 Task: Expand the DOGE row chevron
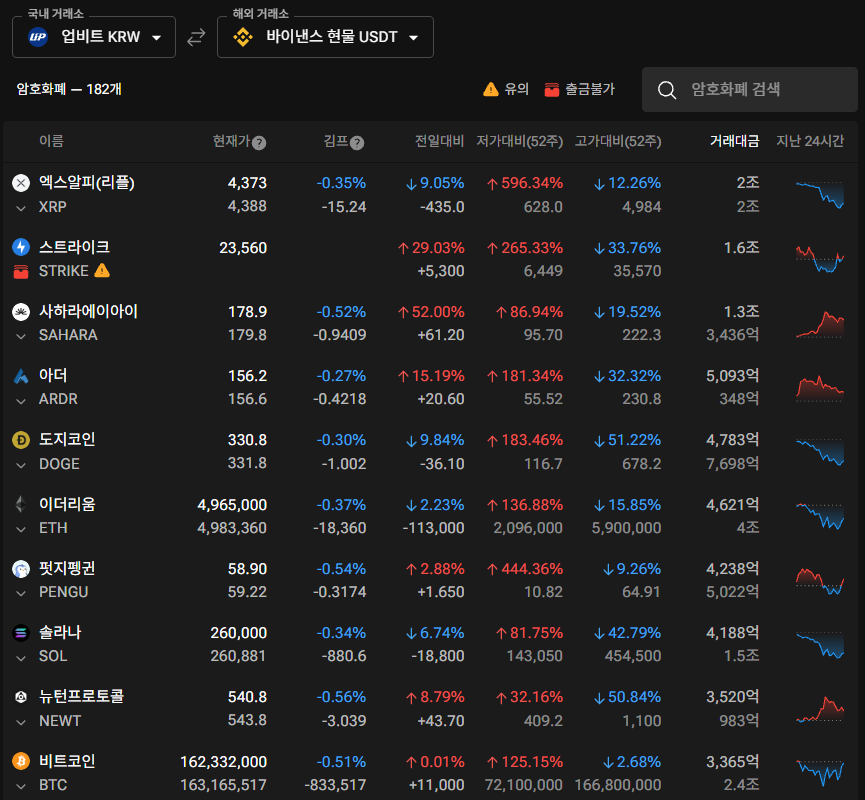click(x=21, y=465)
